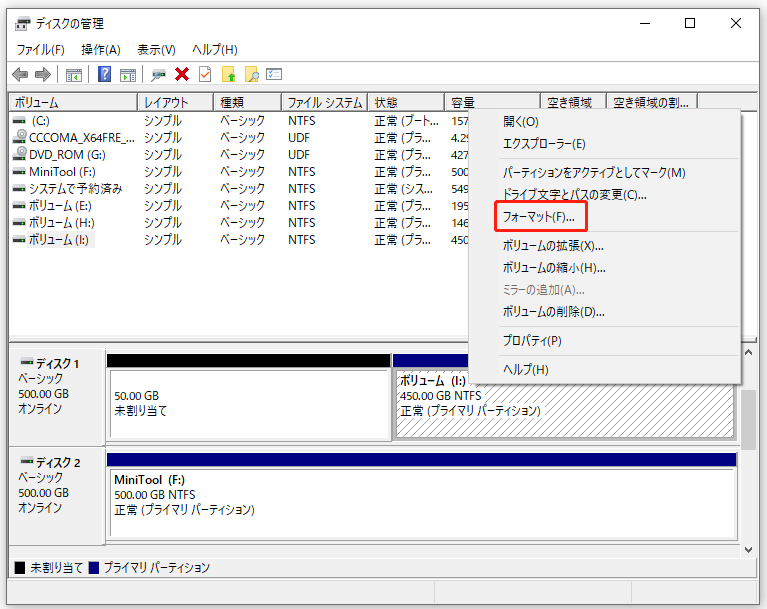Click the ディスク 2 label panel
Viewport: 767px width, 609px height.
pos(56,496)
